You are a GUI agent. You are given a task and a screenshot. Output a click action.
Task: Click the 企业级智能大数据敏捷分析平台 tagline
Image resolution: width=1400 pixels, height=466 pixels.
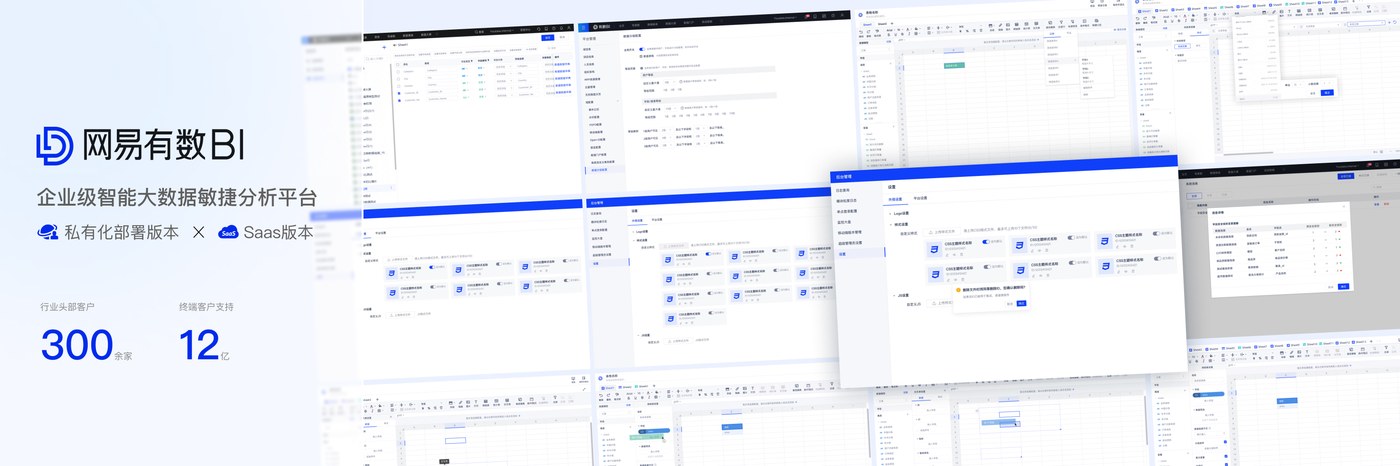click(177, 197)
